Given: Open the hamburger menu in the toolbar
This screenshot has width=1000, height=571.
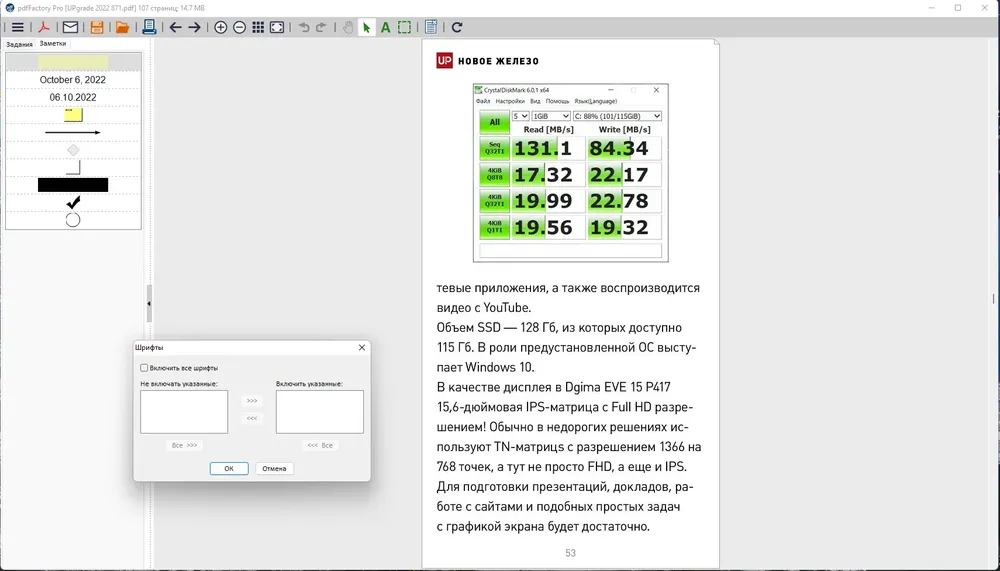Looking at the screenshot, I should 18,27.
